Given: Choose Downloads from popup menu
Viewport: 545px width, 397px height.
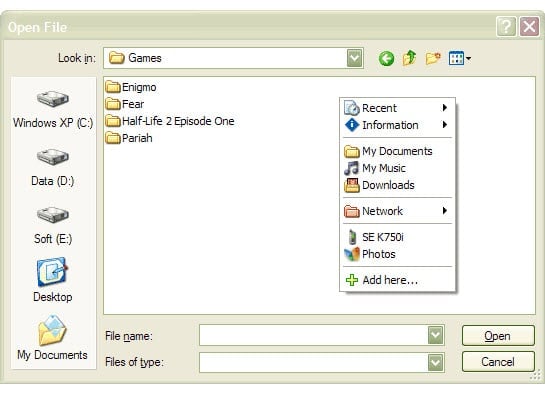Looking at the screenshot, I should point(397,185).
